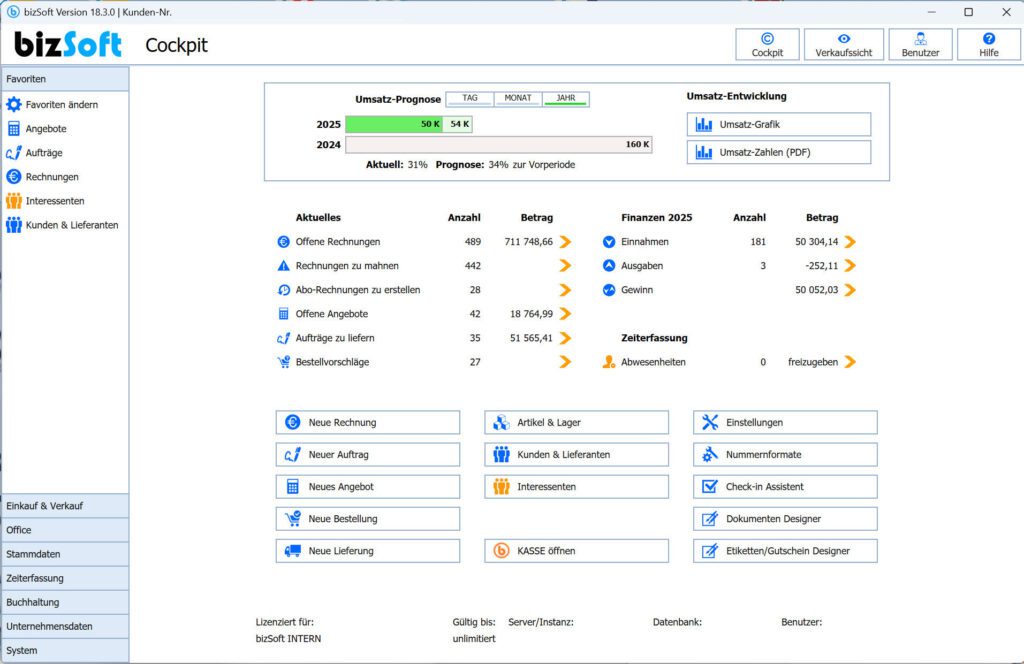Image resolution: width=1024 pixels, height=664 pixels.
Task: Open the Benutzer toolbar button
Action: (920, 45)
